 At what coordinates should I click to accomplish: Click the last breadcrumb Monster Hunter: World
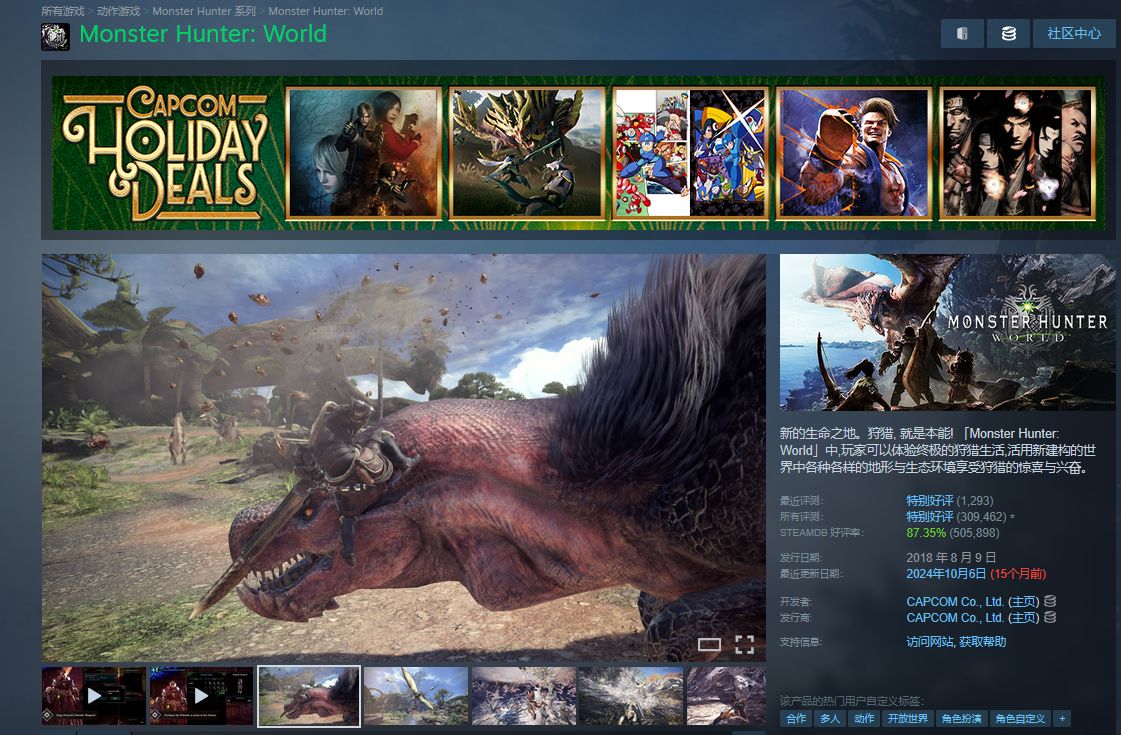(x=325, y=11)
